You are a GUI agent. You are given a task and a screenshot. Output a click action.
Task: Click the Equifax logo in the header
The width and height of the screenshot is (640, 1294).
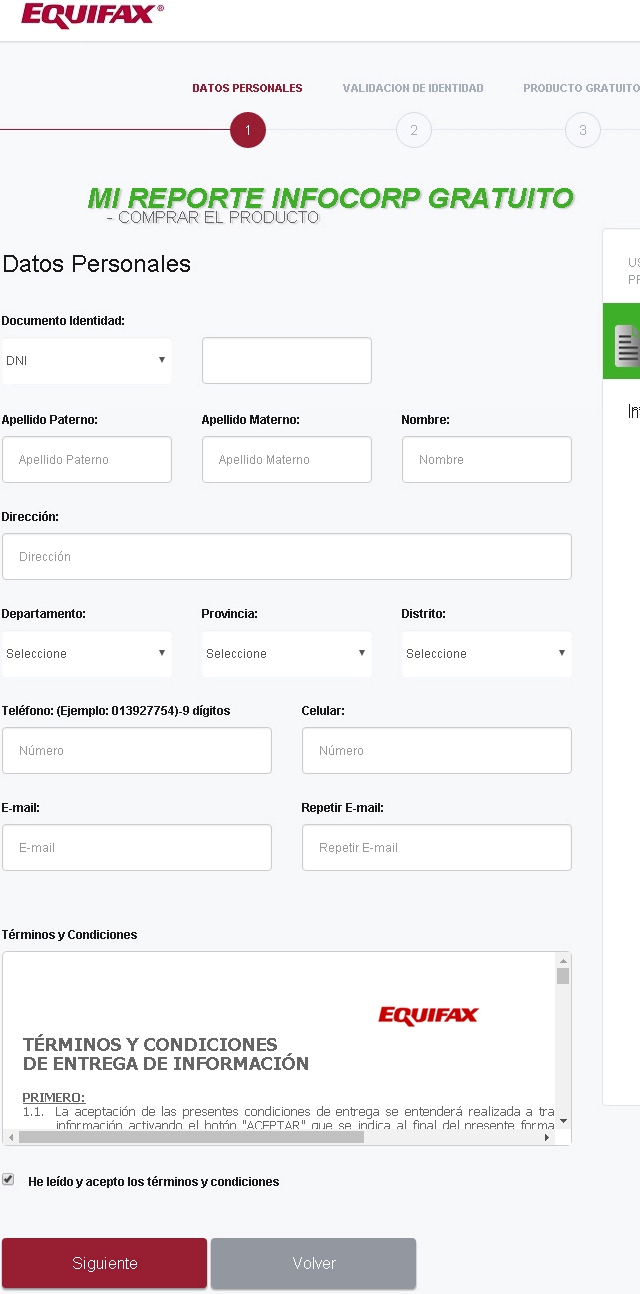(x=91, y=15)
